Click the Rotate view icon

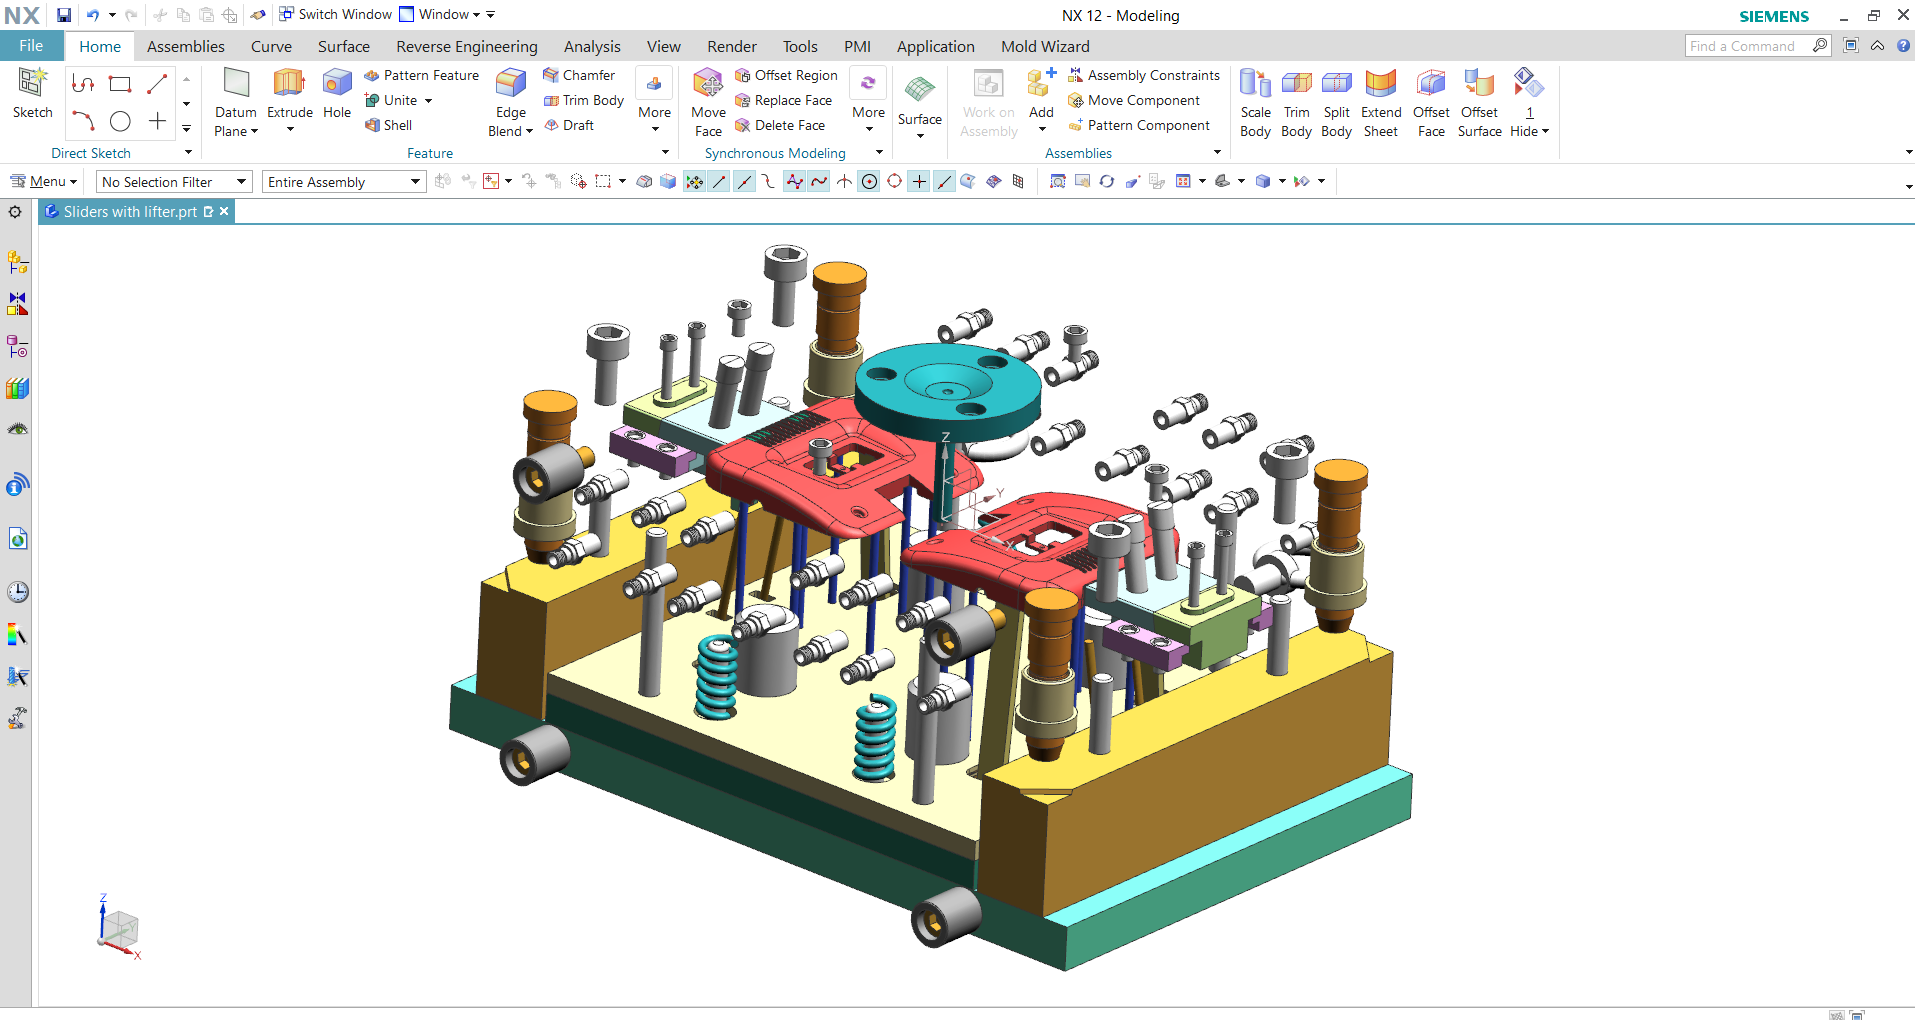point(1106,181)
